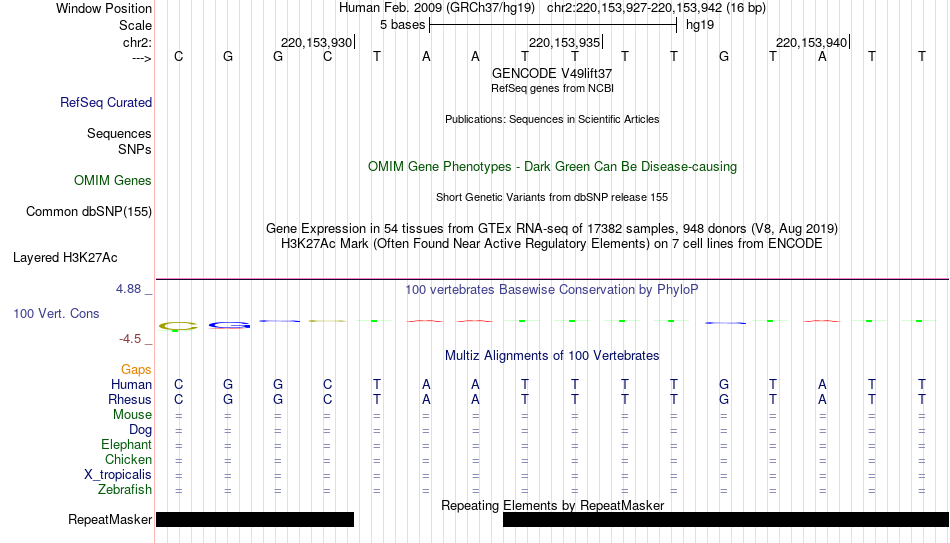Select the Chicken species row label
Viewport: 950px width, 543px height.
point(128,459)
